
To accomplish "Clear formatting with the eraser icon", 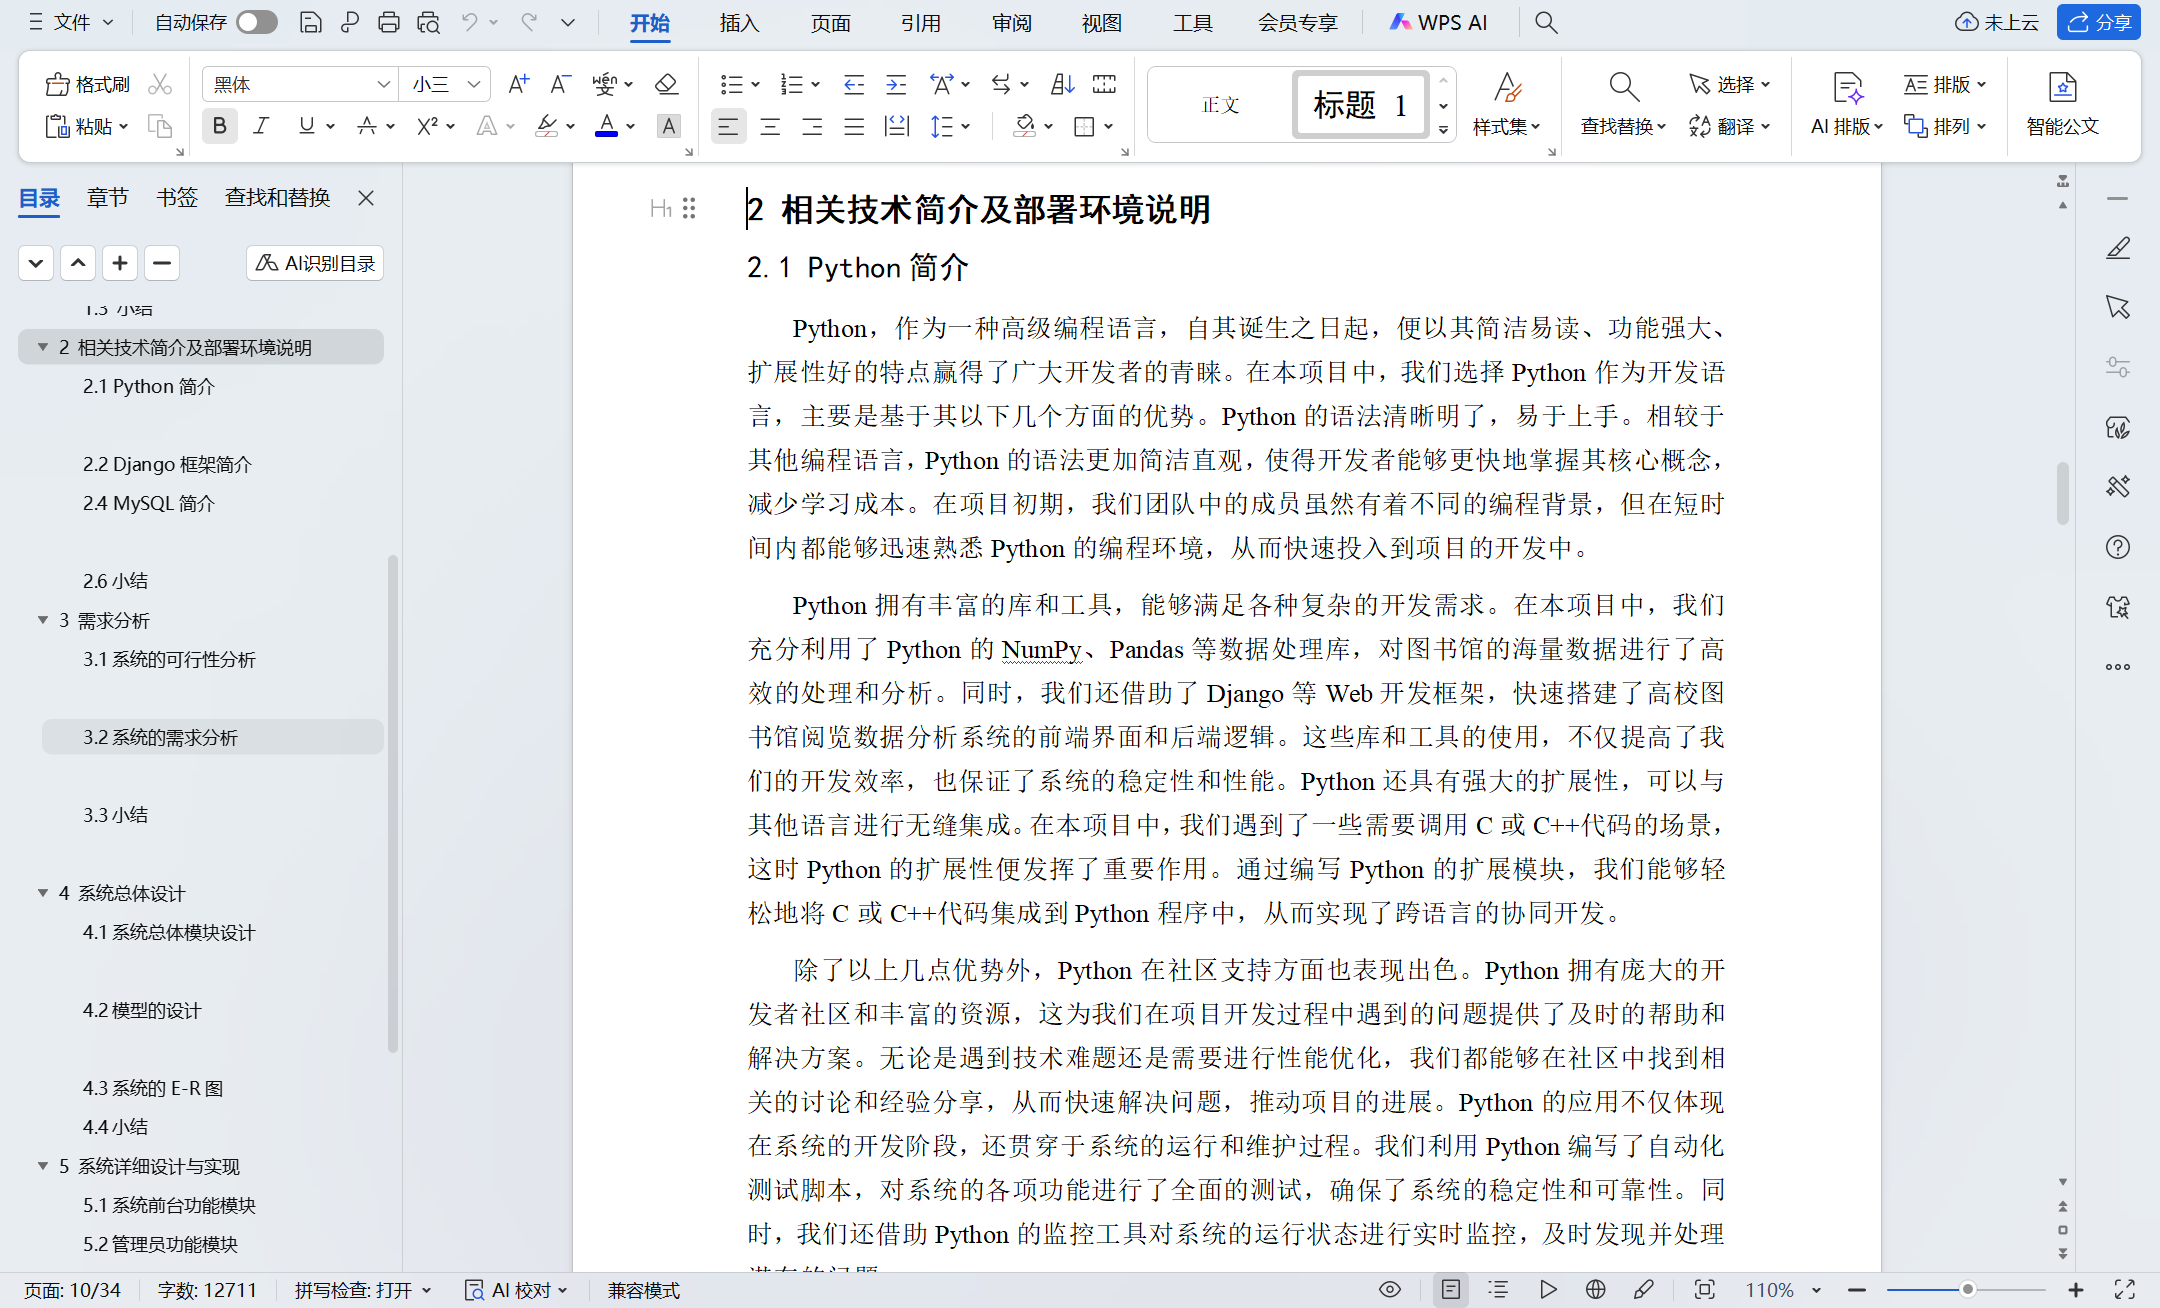I will 666,84.
